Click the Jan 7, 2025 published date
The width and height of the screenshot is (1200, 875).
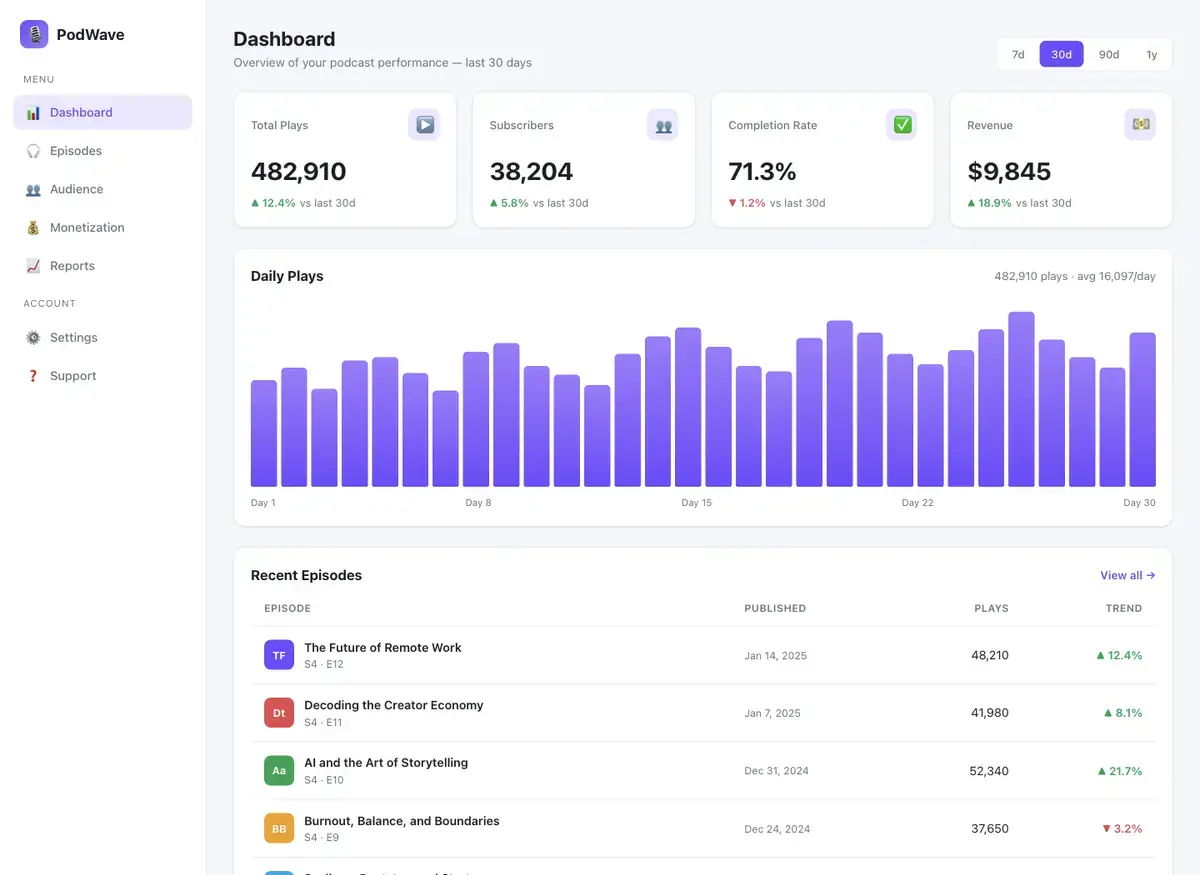[773, 714]
